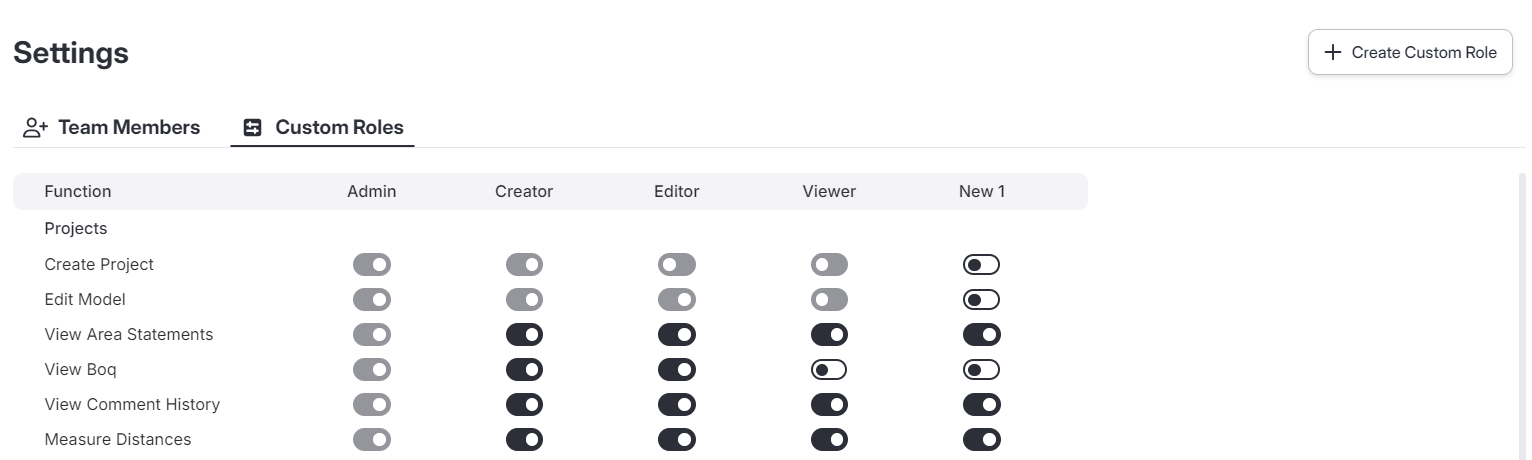
Task: Click the Editor column header
Action: click(677, 191)
